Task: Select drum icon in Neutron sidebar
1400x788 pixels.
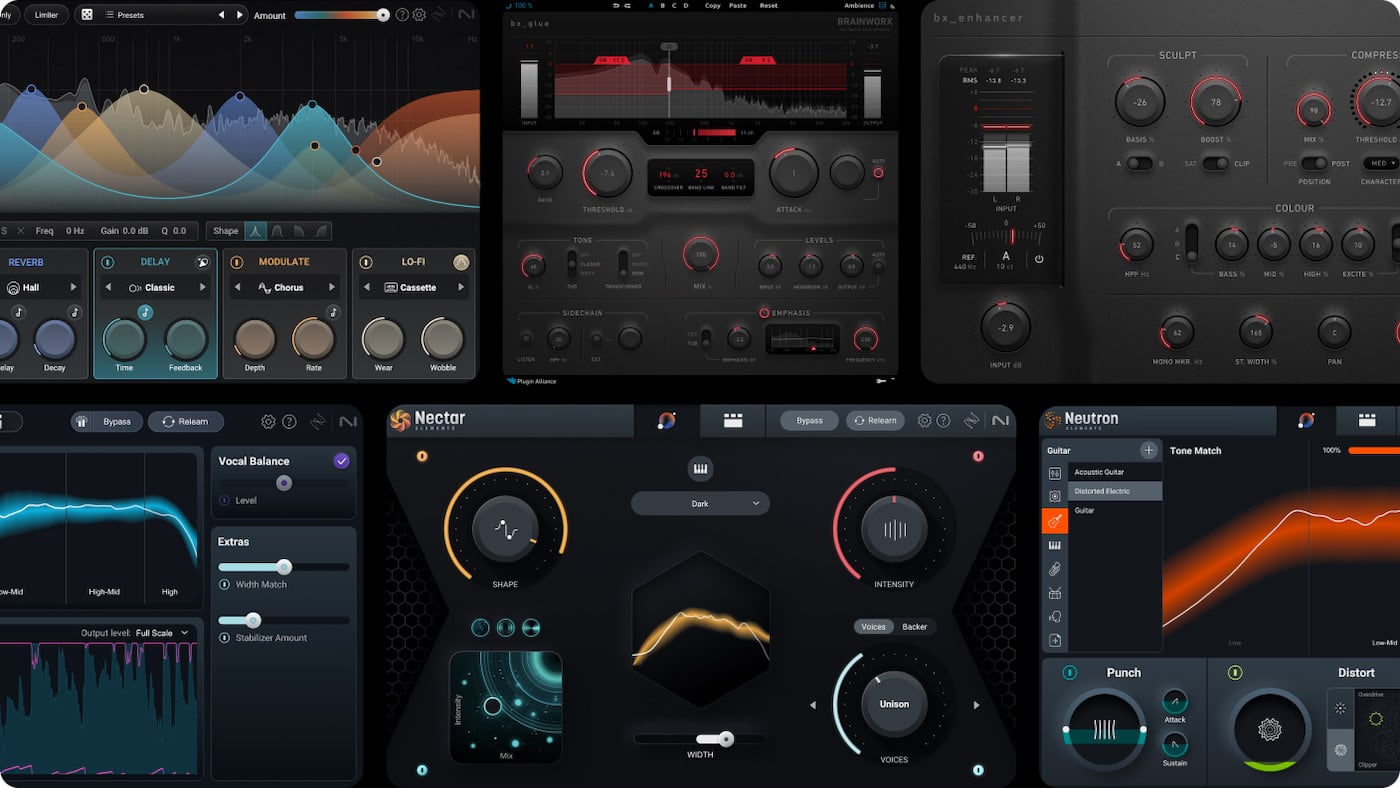Action: (x=1055, y=593)
